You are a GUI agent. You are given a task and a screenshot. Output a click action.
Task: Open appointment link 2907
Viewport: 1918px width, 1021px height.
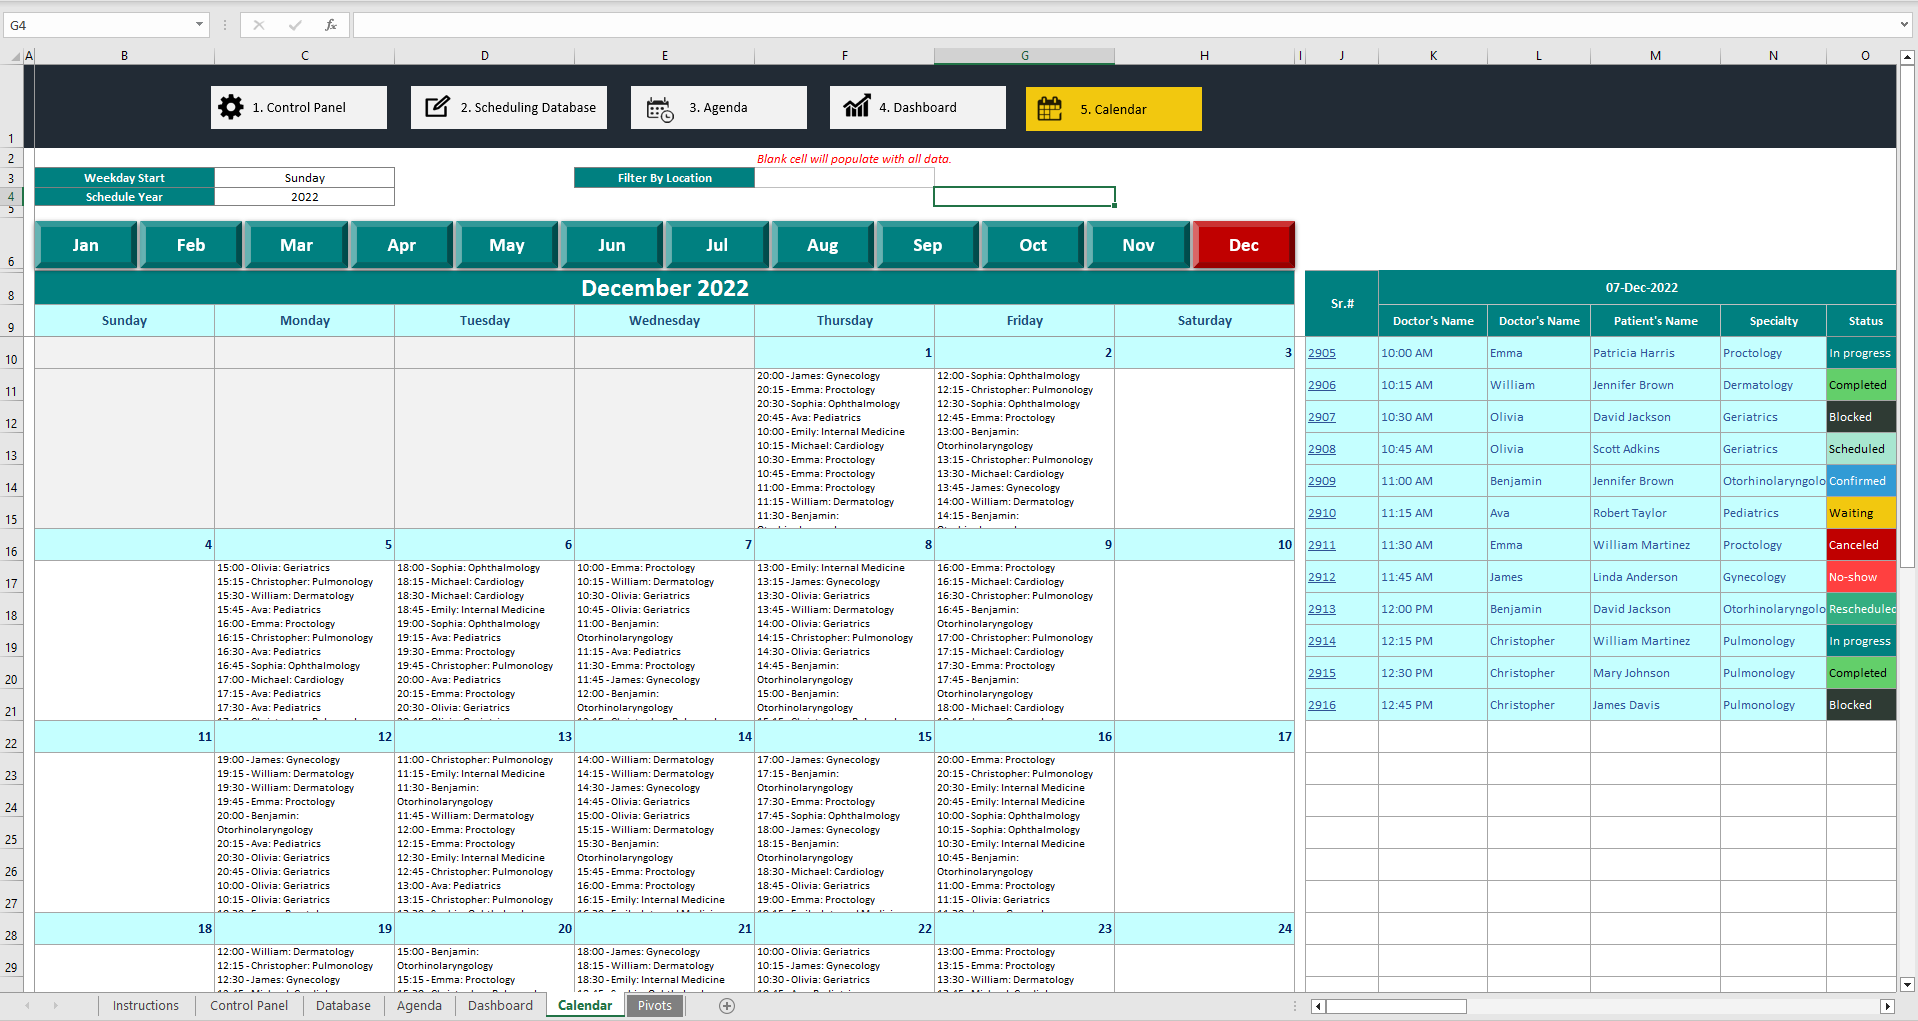click(1322, 417)
